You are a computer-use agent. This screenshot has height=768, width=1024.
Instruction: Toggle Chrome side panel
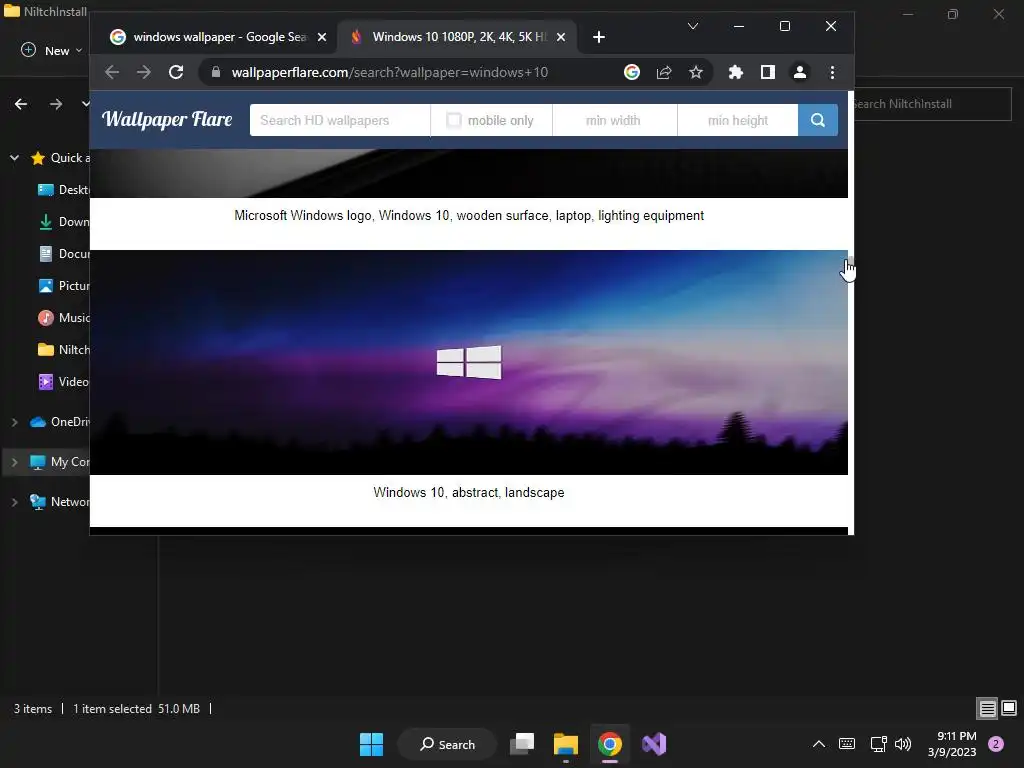pos(767,72)
